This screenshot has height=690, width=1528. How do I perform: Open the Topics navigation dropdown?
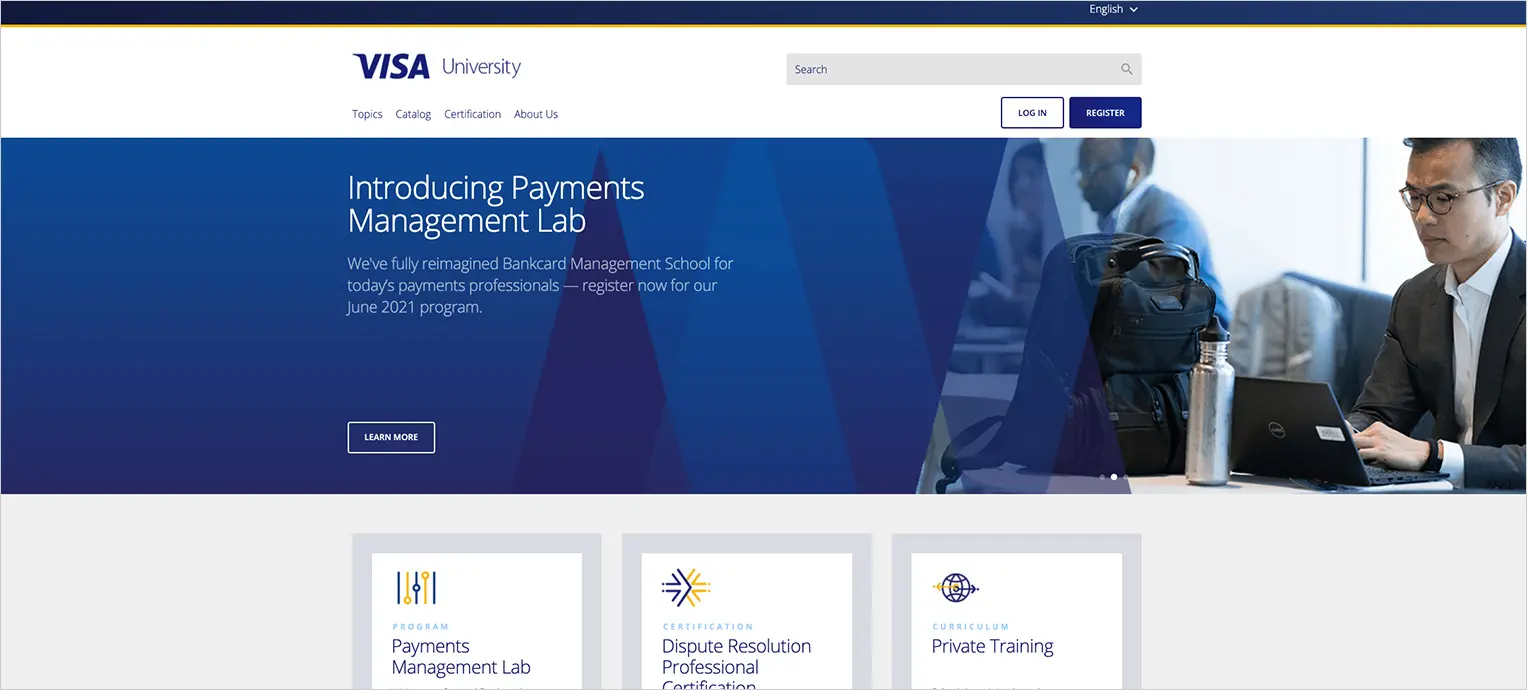(366, 113)
